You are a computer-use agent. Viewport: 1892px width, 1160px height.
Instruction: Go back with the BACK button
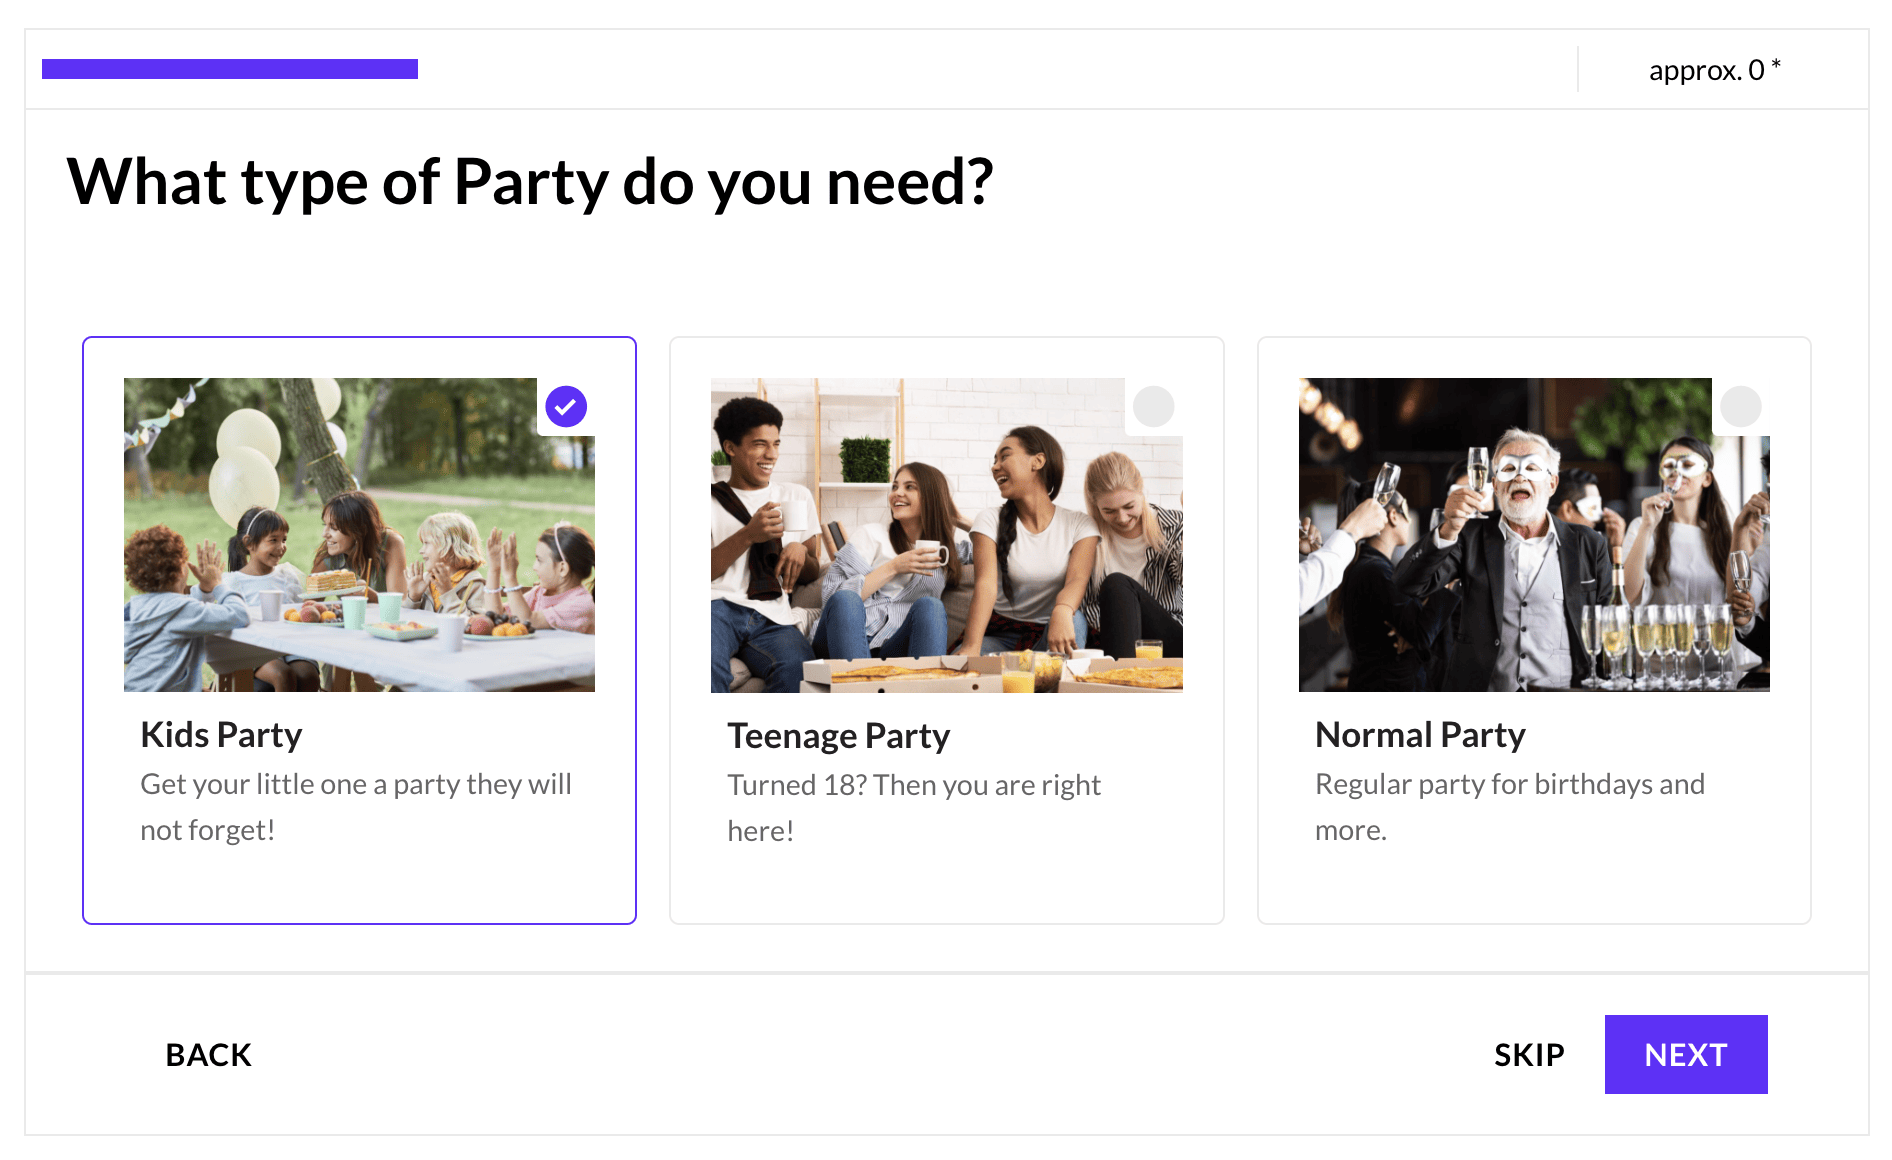208,1055
